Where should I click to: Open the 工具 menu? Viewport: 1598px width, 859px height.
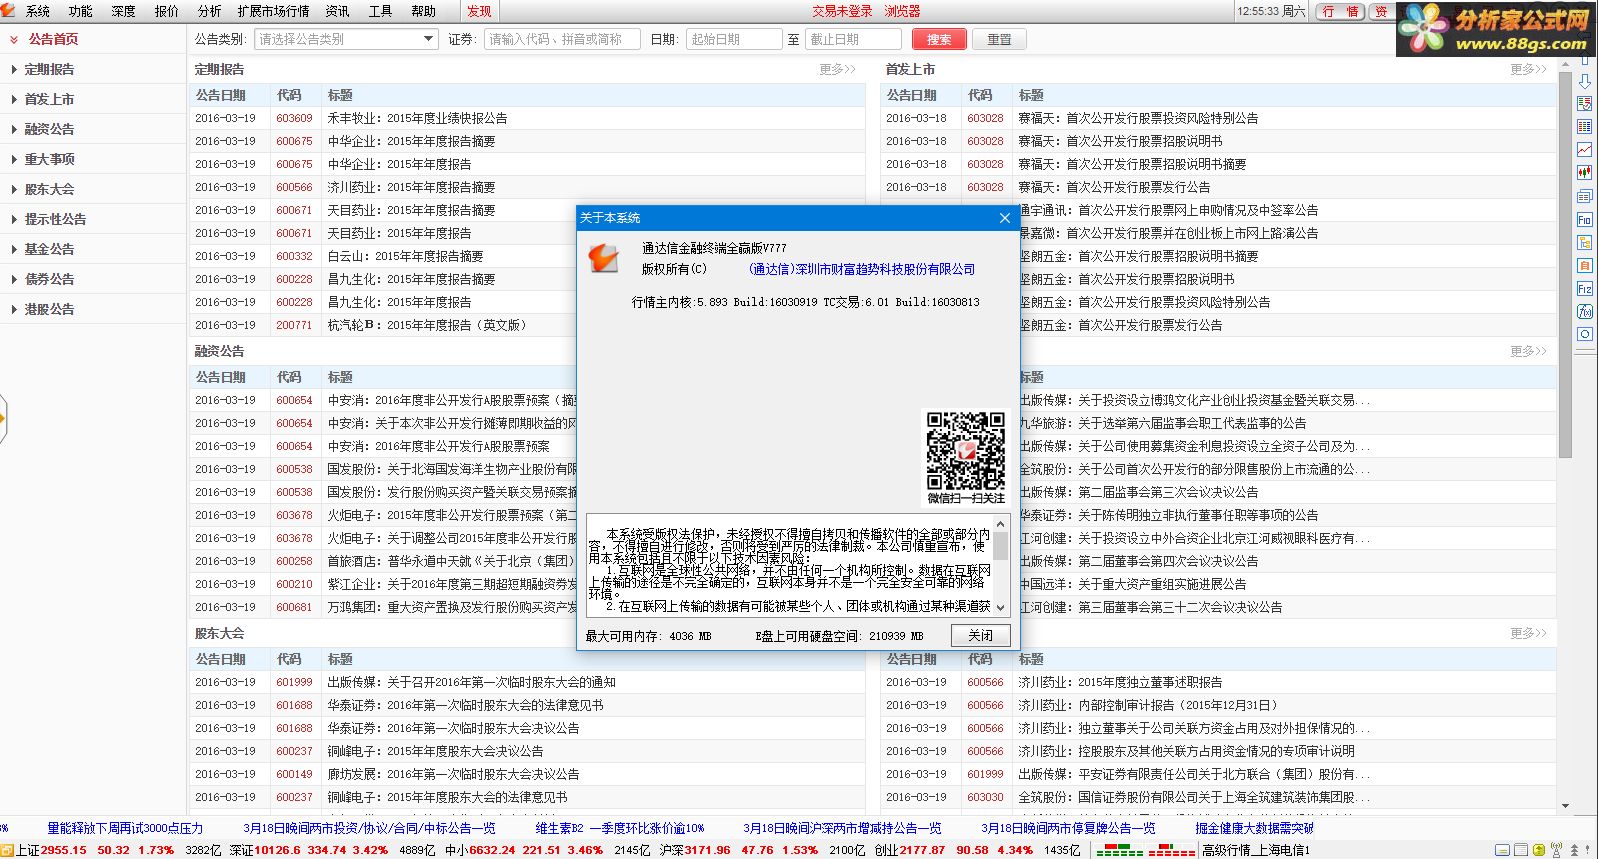pos(380,11)
